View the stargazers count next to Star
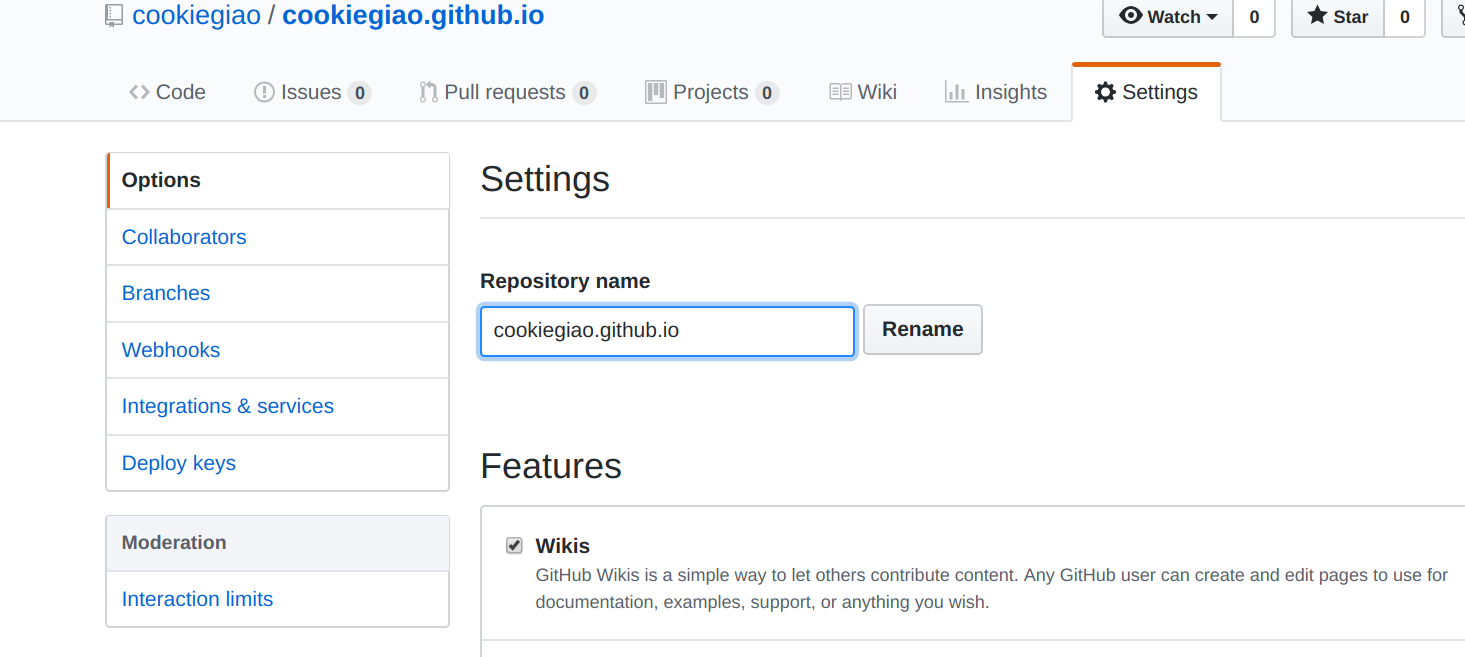The width and height of the screenshot is (1465, 657). [x=1404, y=17]
